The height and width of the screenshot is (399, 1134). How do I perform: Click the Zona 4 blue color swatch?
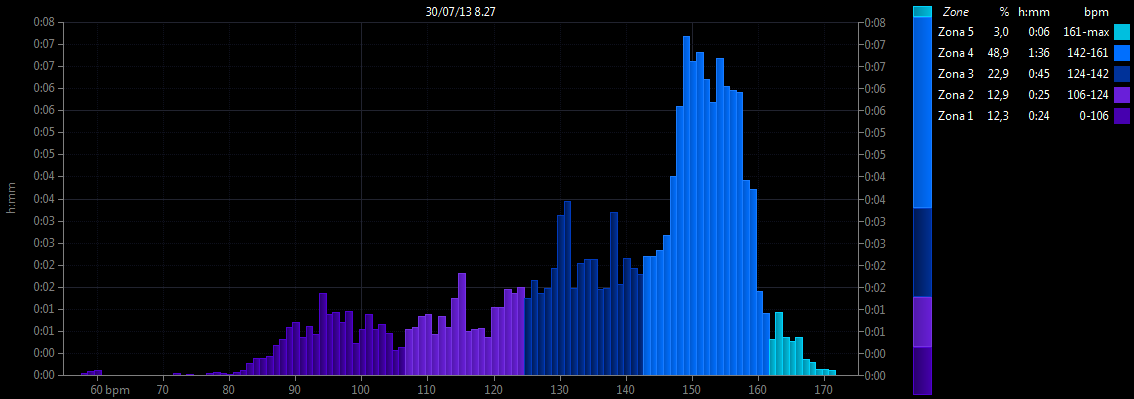1122,53
